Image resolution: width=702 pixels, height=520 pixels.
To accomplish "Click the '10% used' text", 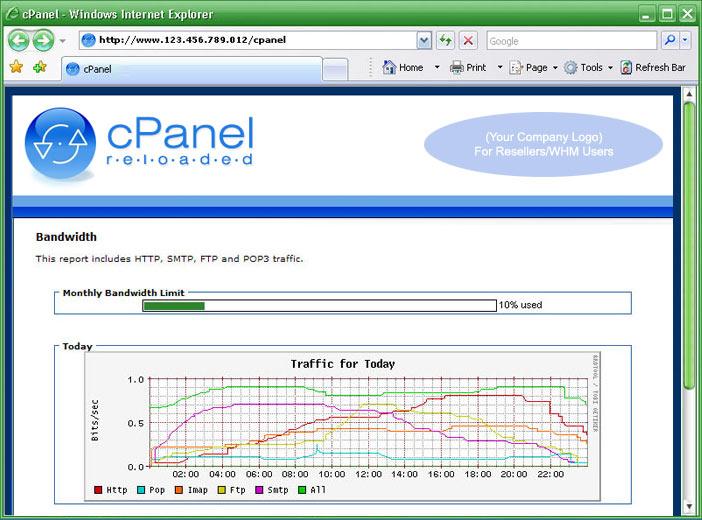I will pyautogui.click(x=520, y=305).
